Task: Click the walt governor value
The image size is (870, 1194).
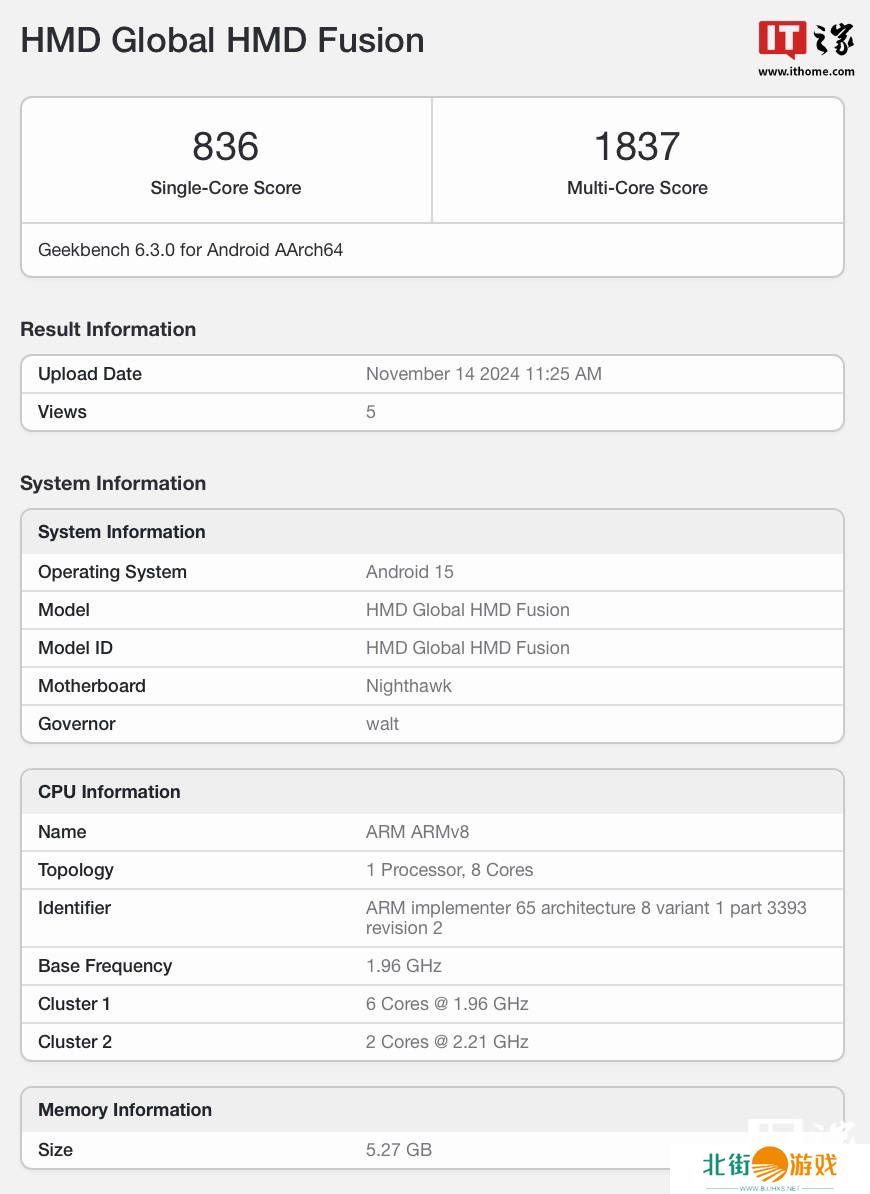Action: (x=383, y=724)
